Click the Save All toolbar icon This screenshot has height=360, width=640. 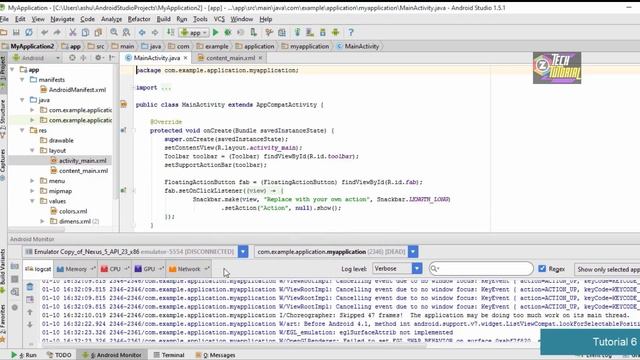(16, 33)
